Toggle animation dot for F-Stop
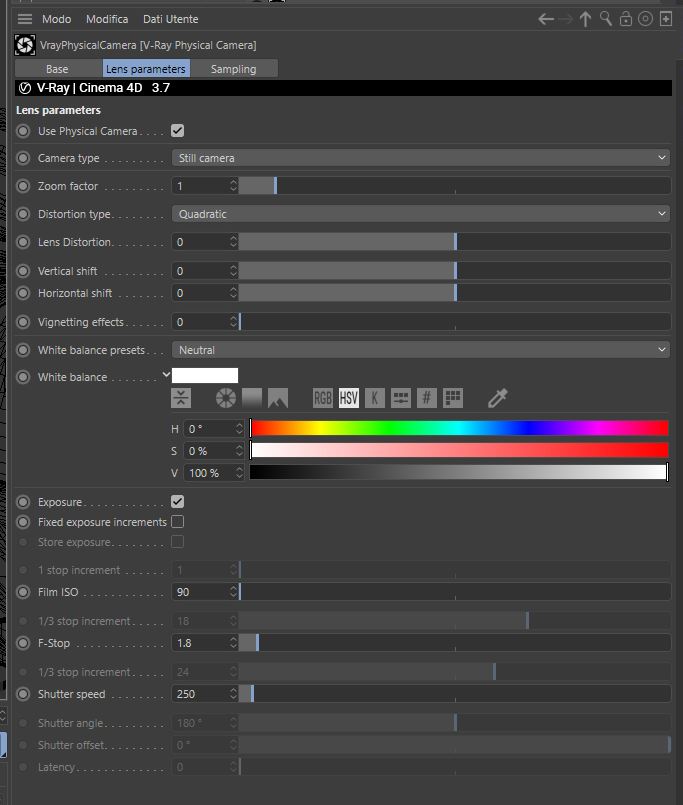Screen dimensions: 683x805 (x=23, y=643)
